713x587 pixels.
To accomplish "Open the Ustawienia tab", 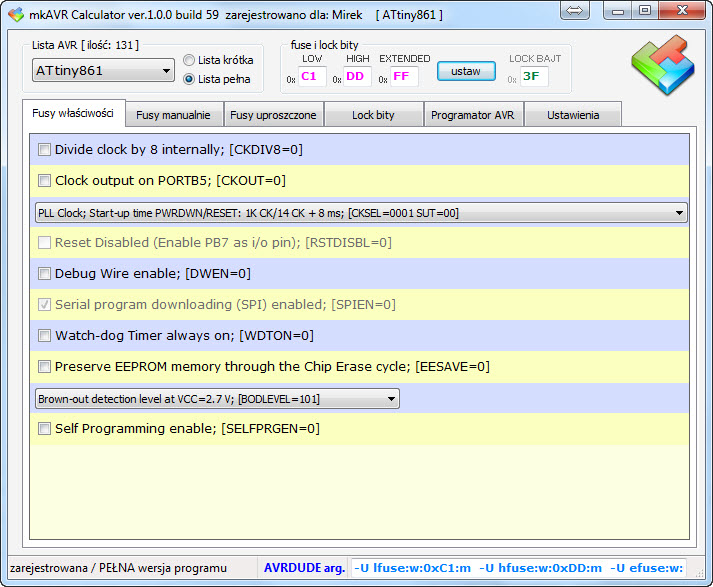I will tap(573, 115).
